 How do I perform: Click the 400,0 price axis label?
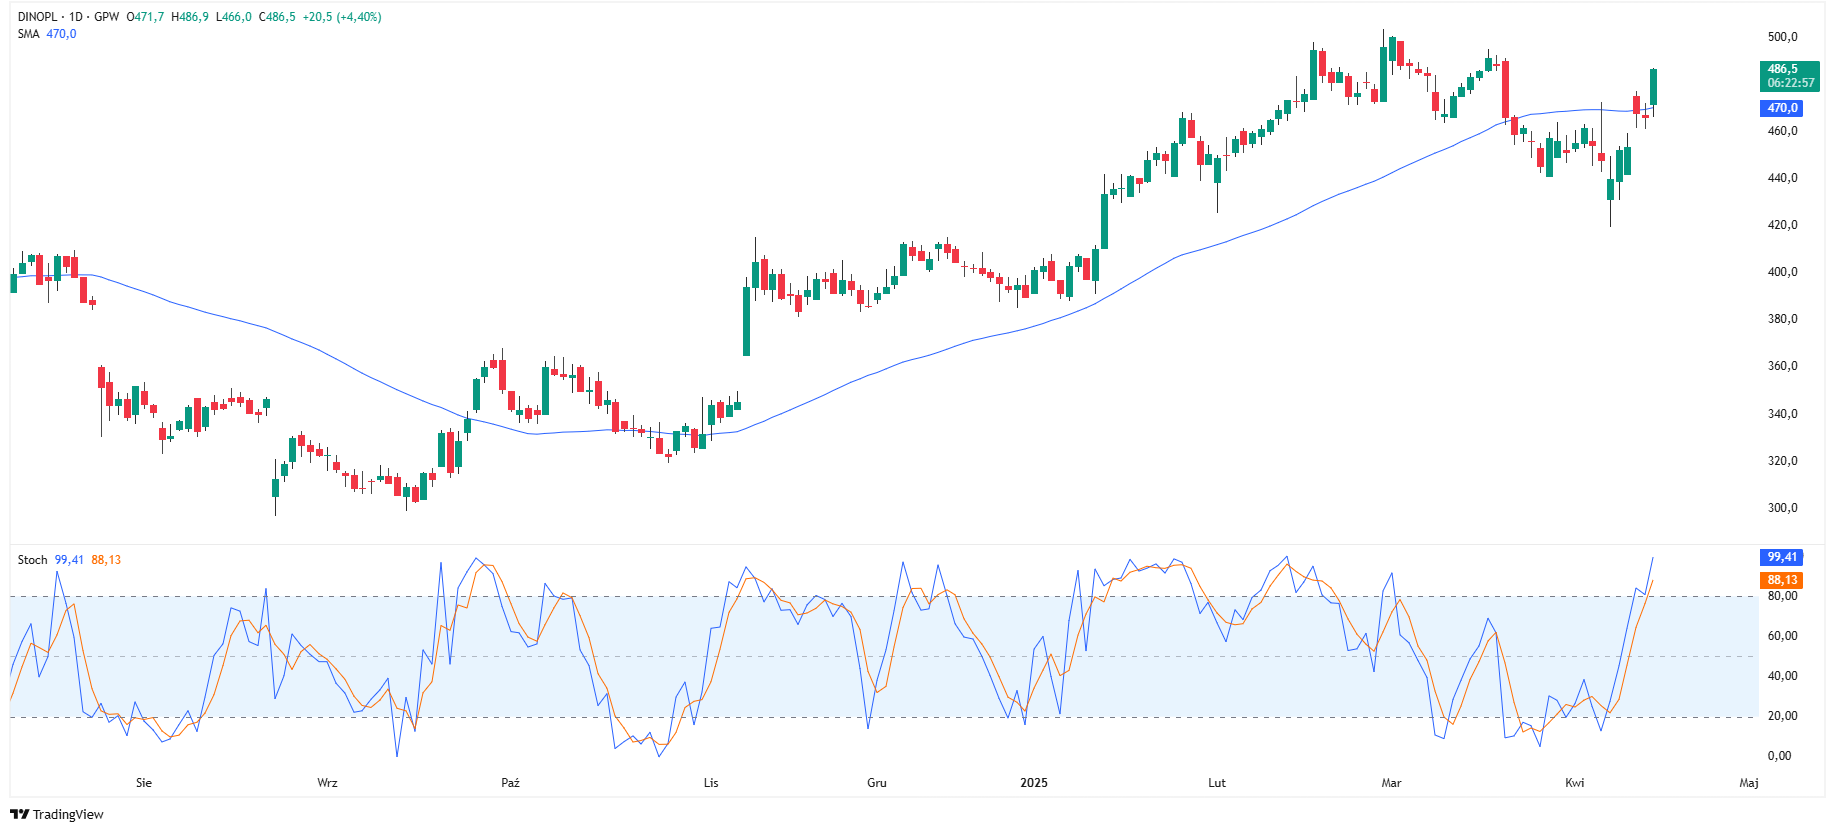click(x=1782, y=272)
